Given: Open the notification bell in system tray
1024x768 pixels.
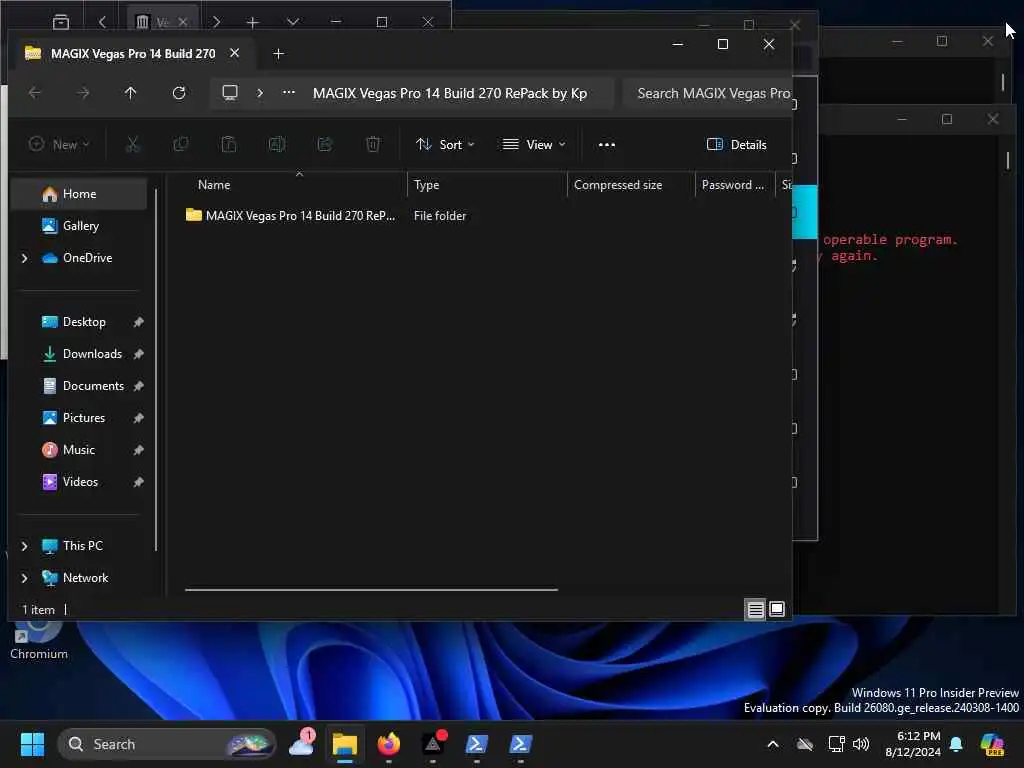Looking at the screenshot, I should click(x=956, y=744).
